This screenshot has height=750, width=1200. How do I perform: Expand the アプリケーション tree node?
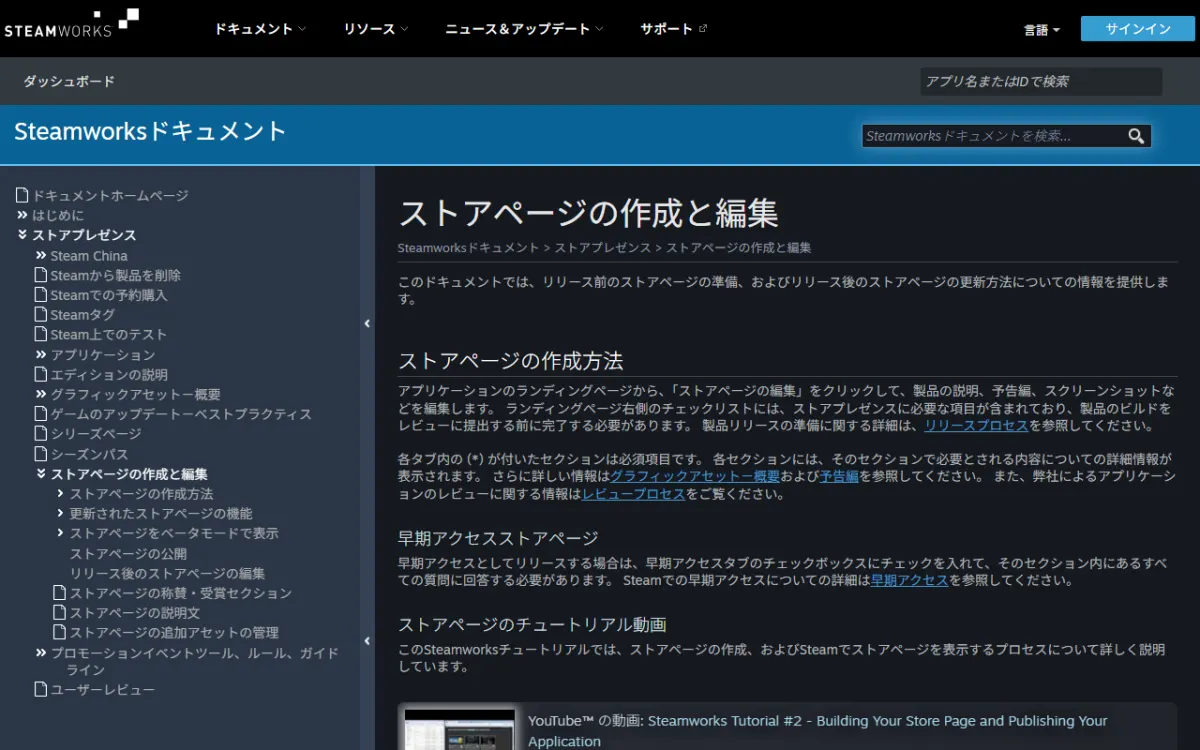41,354
